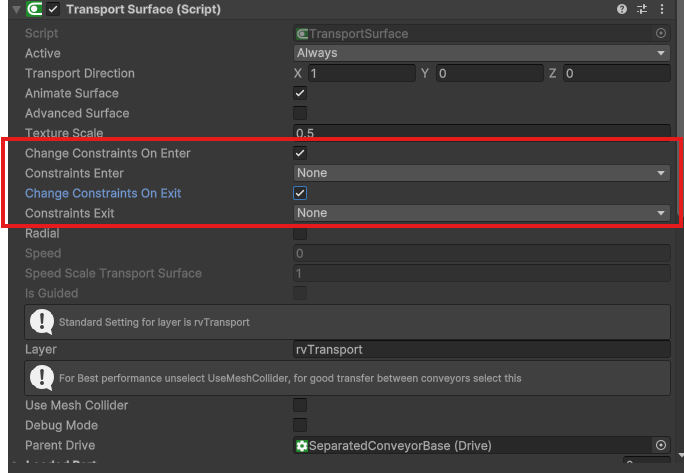Click the object picker for Parent Drive
The width and height of the screenshot is (684, 473).
pos(660,445)
